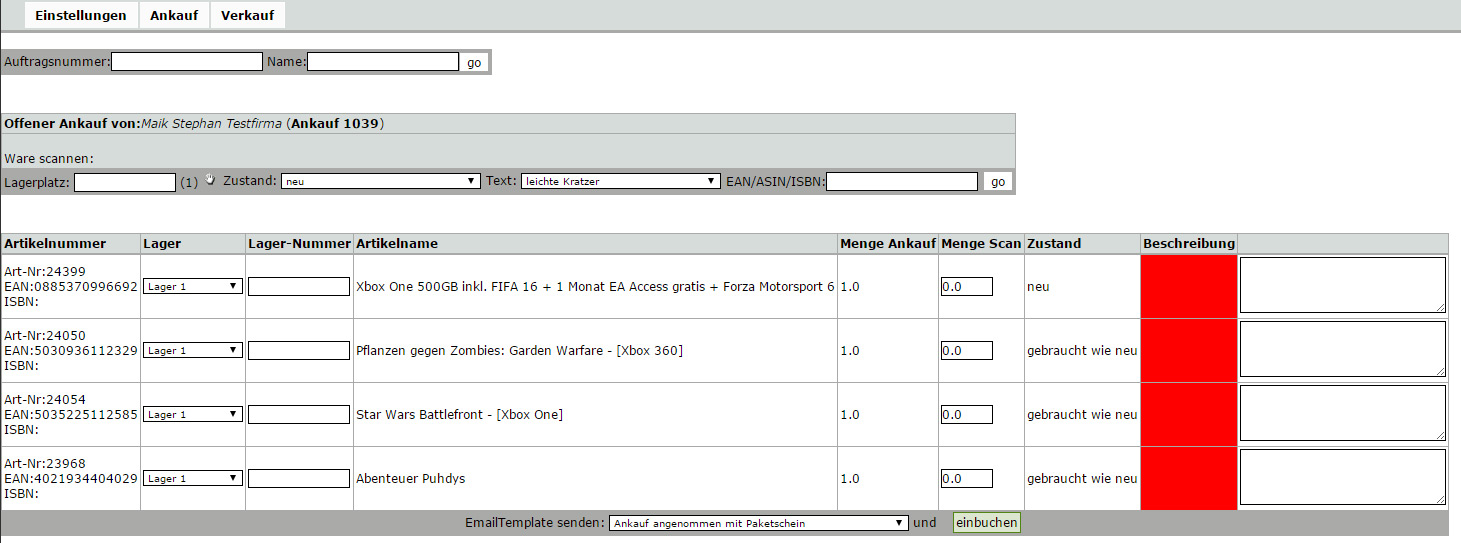Open the Zustand dropdown showing neu
The height and width of the screenshot is (543, 1461).
(381, 181)
